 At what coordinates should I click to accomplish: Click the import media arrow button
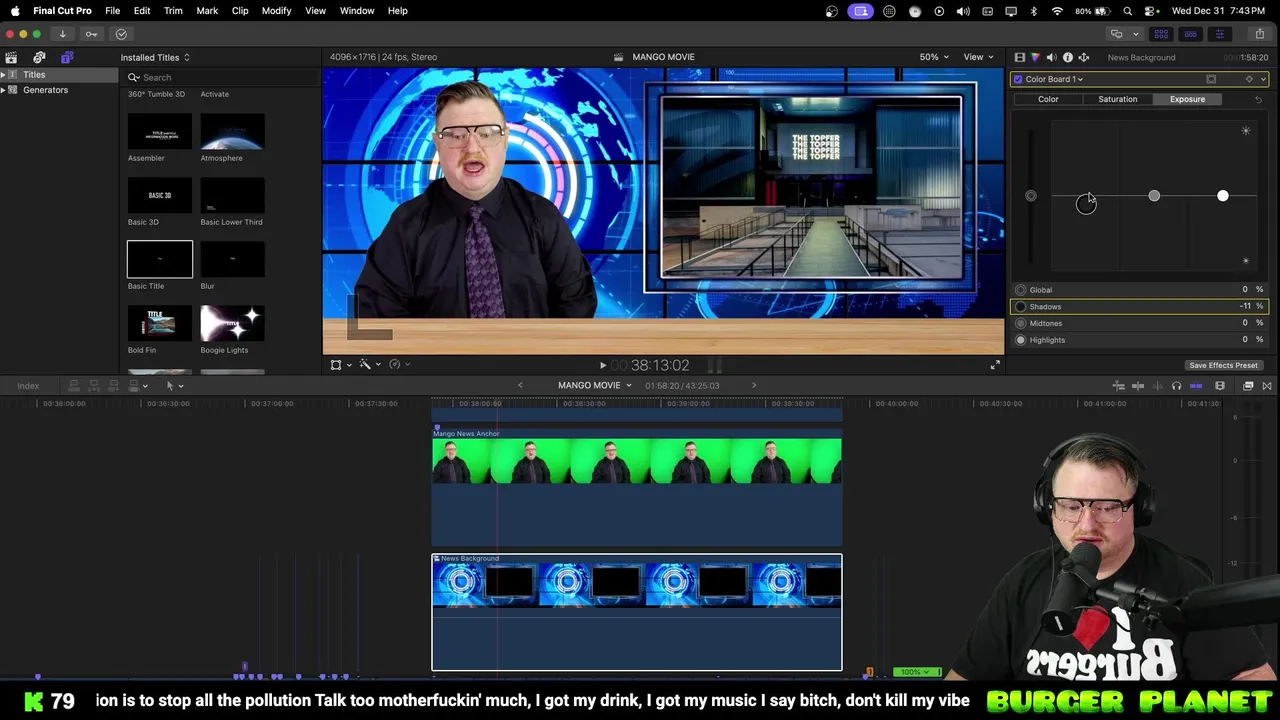62,34
